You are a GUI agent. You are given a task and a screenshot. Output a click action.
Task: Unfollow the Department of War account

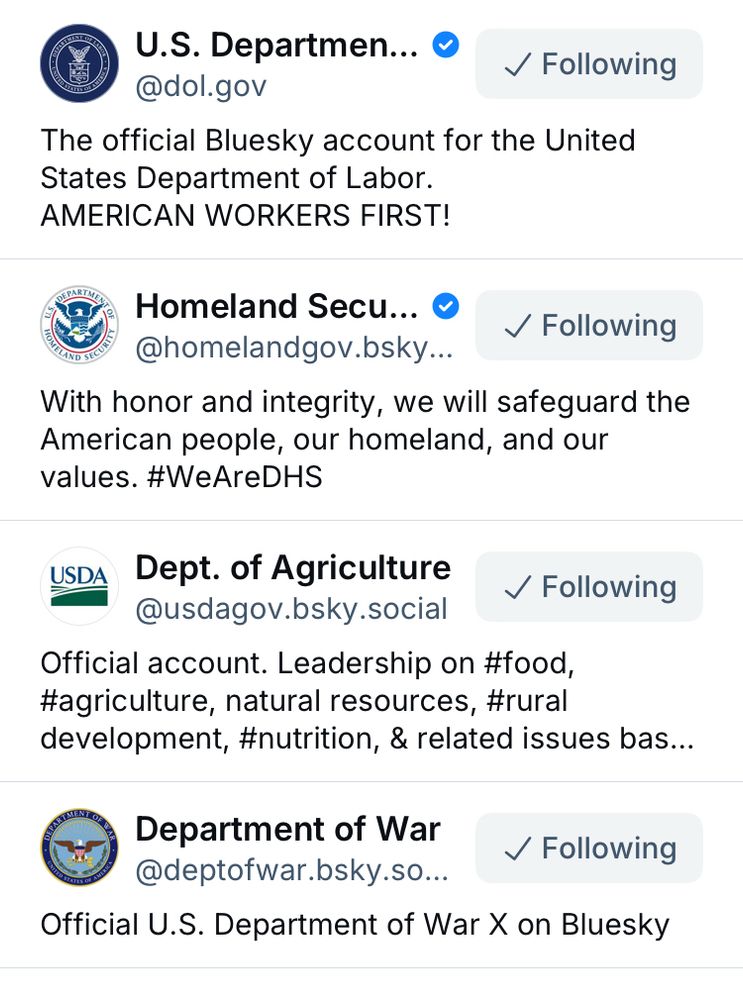pos(589,848)
